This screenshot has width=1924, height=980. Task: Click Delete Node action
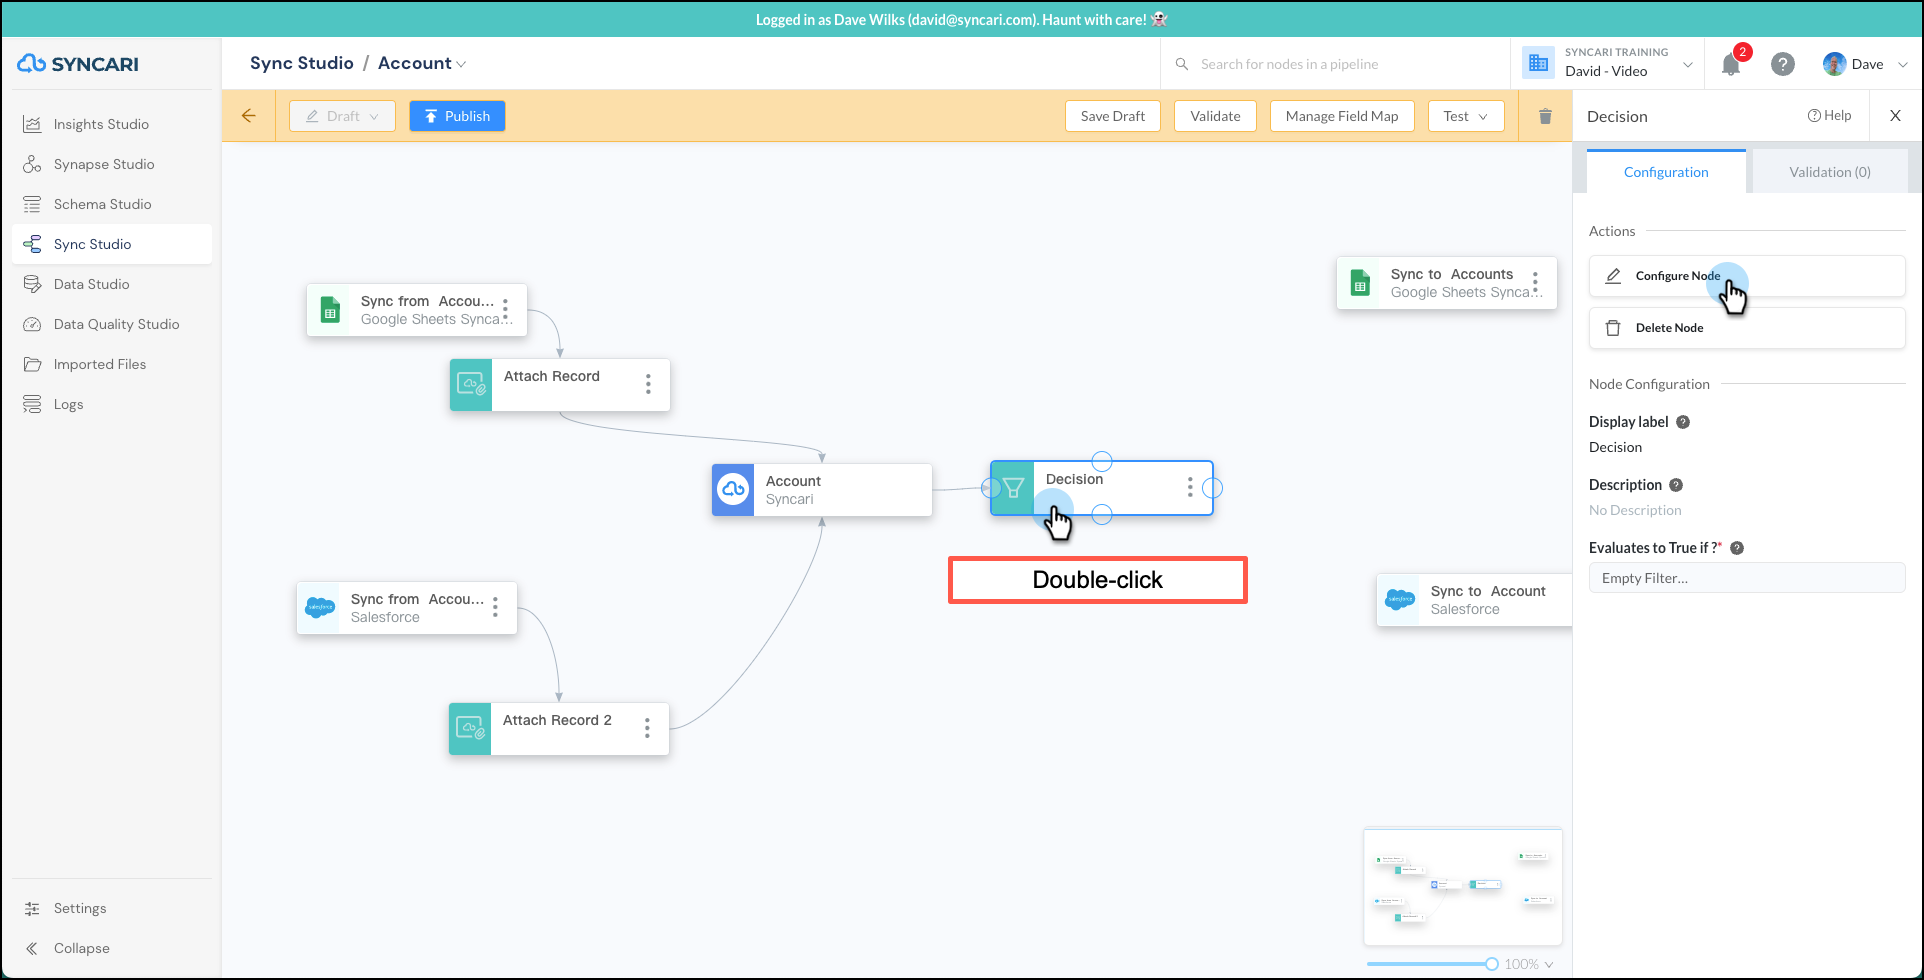point(1747,328)
